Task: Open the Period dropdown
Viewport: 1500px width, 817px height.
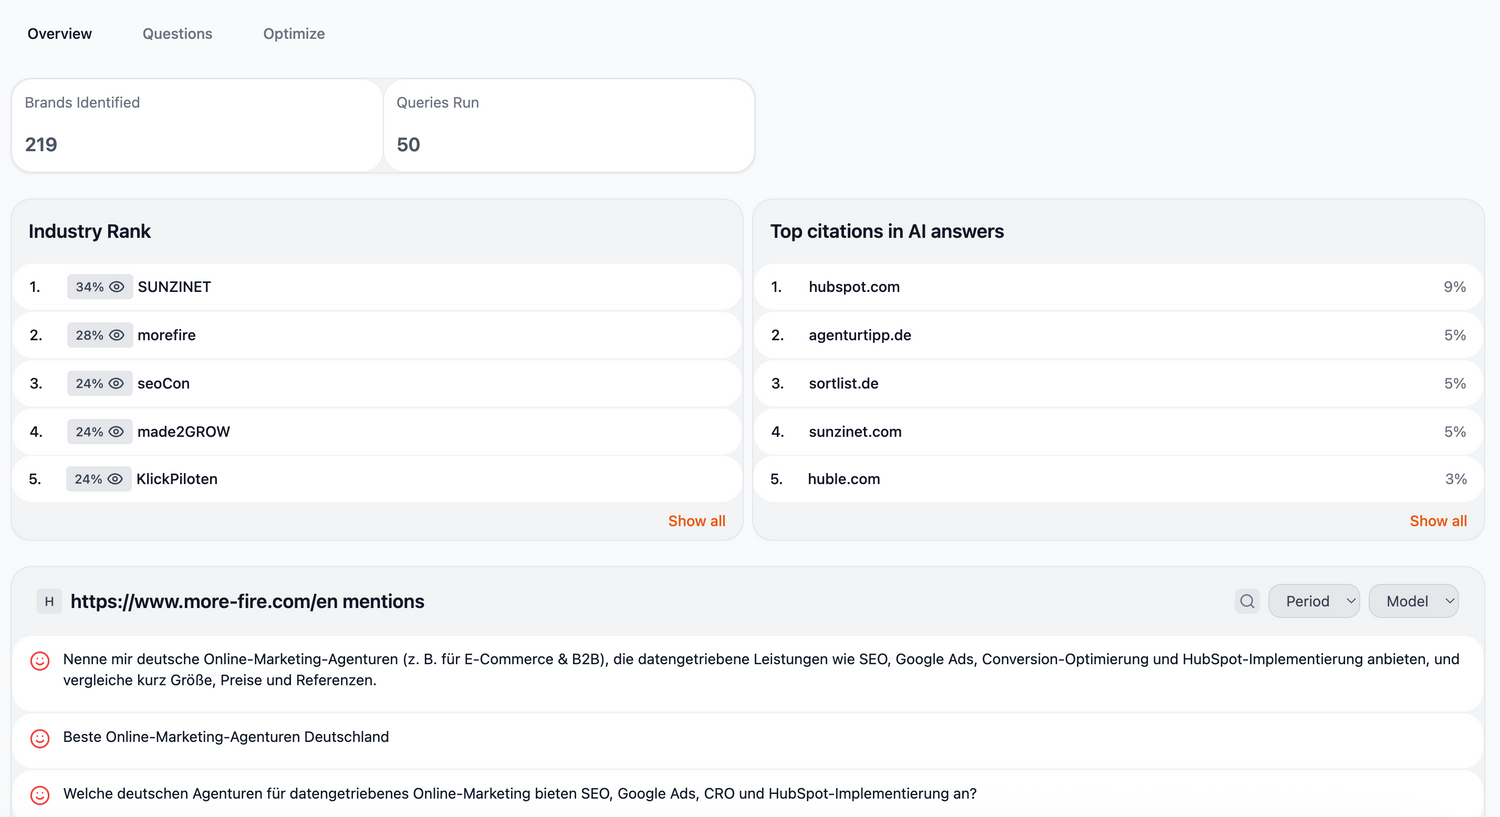Action: point(1313,601)
